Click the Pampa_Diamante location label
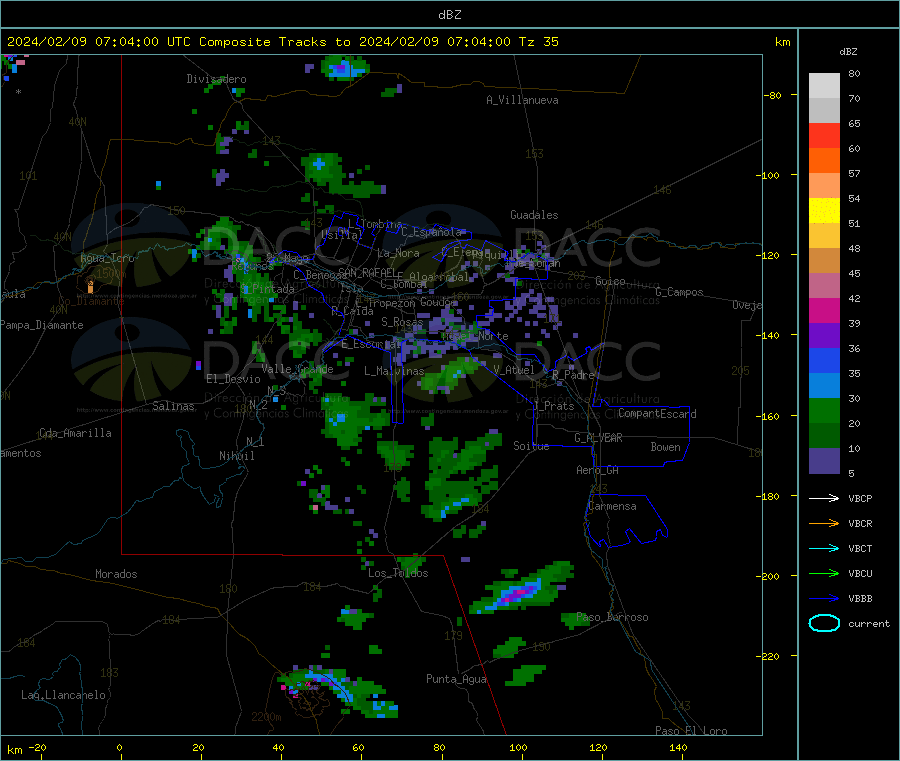This screenshot has width=900, height=761. 42,325
